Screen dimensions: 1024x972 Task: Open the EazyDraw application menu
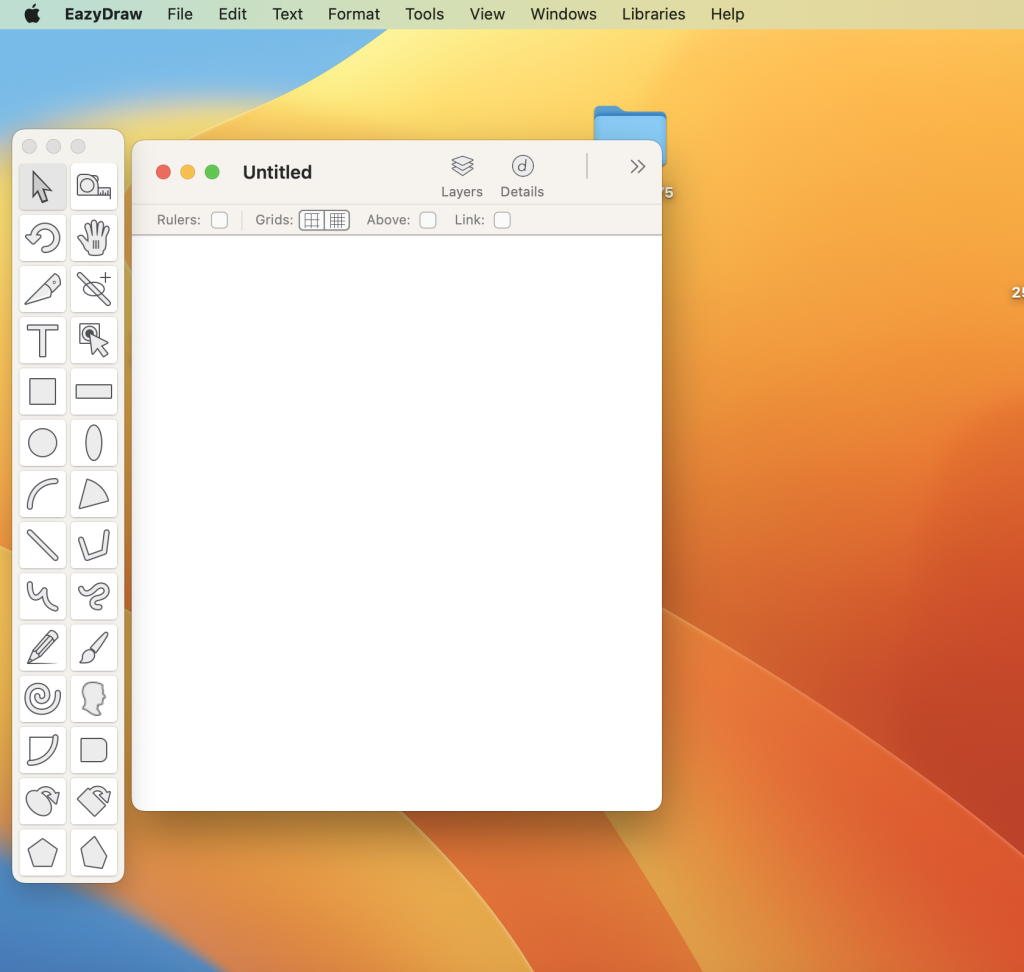[x=103, y=14]
